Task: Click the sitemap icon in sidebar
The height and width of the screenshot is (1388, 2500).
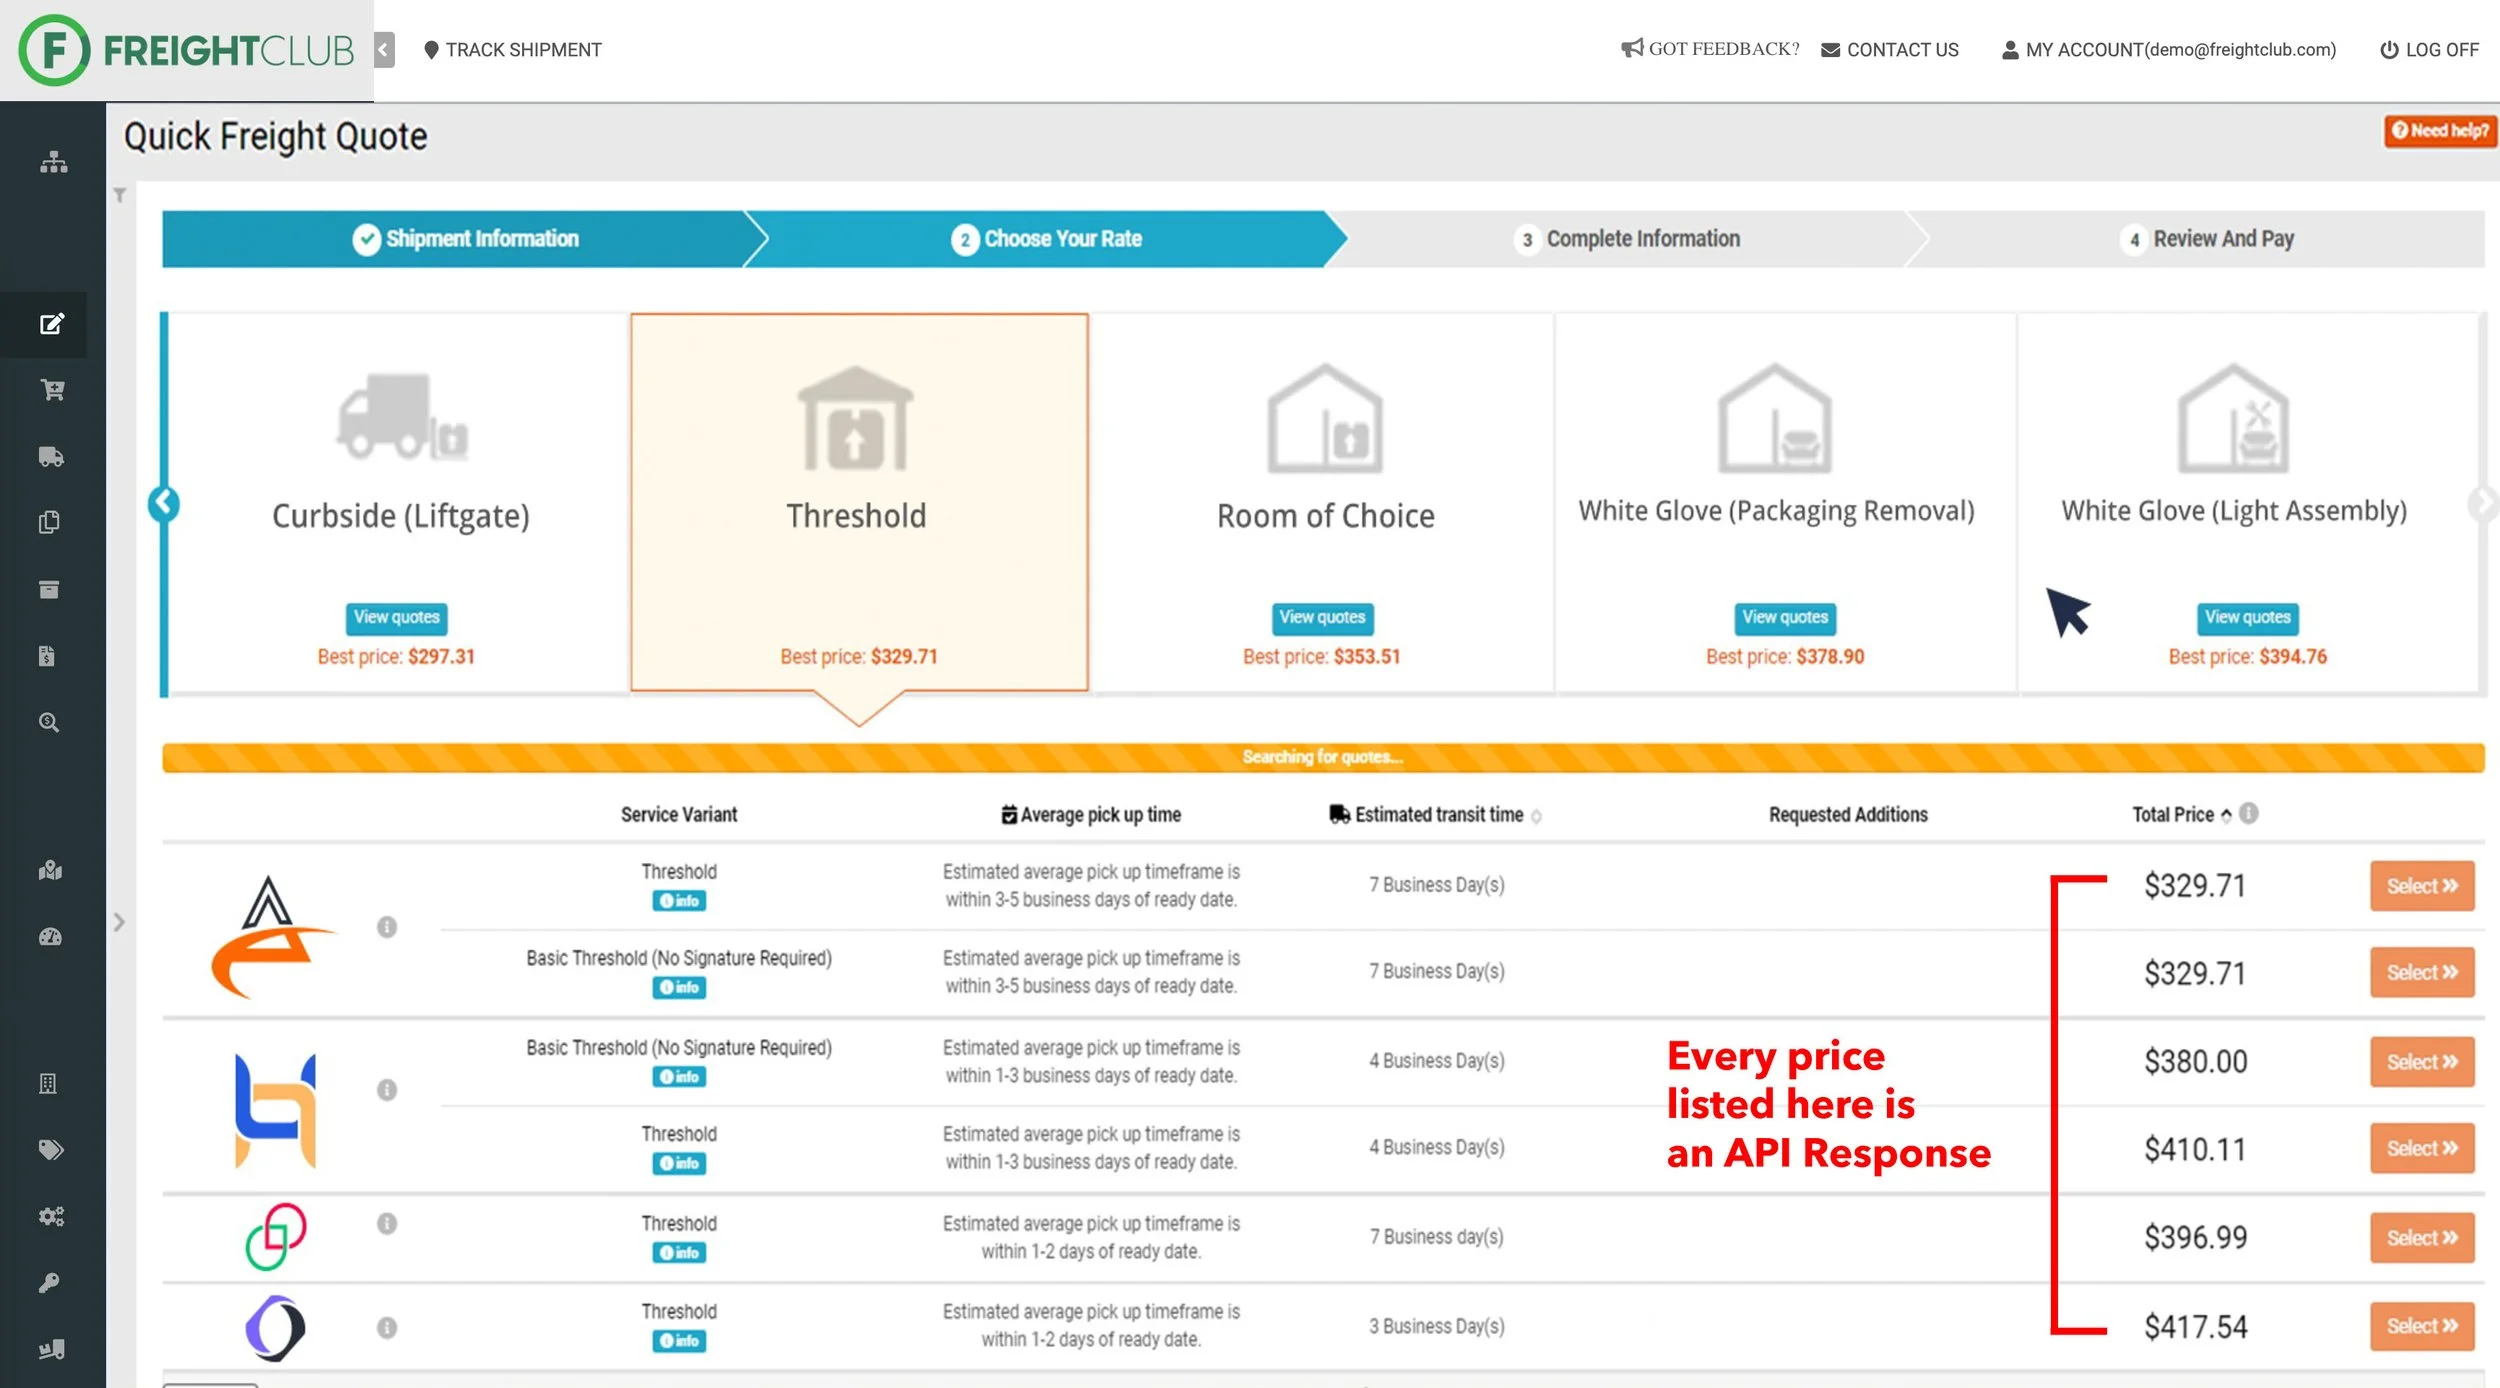Action: (x=53, y=162)
